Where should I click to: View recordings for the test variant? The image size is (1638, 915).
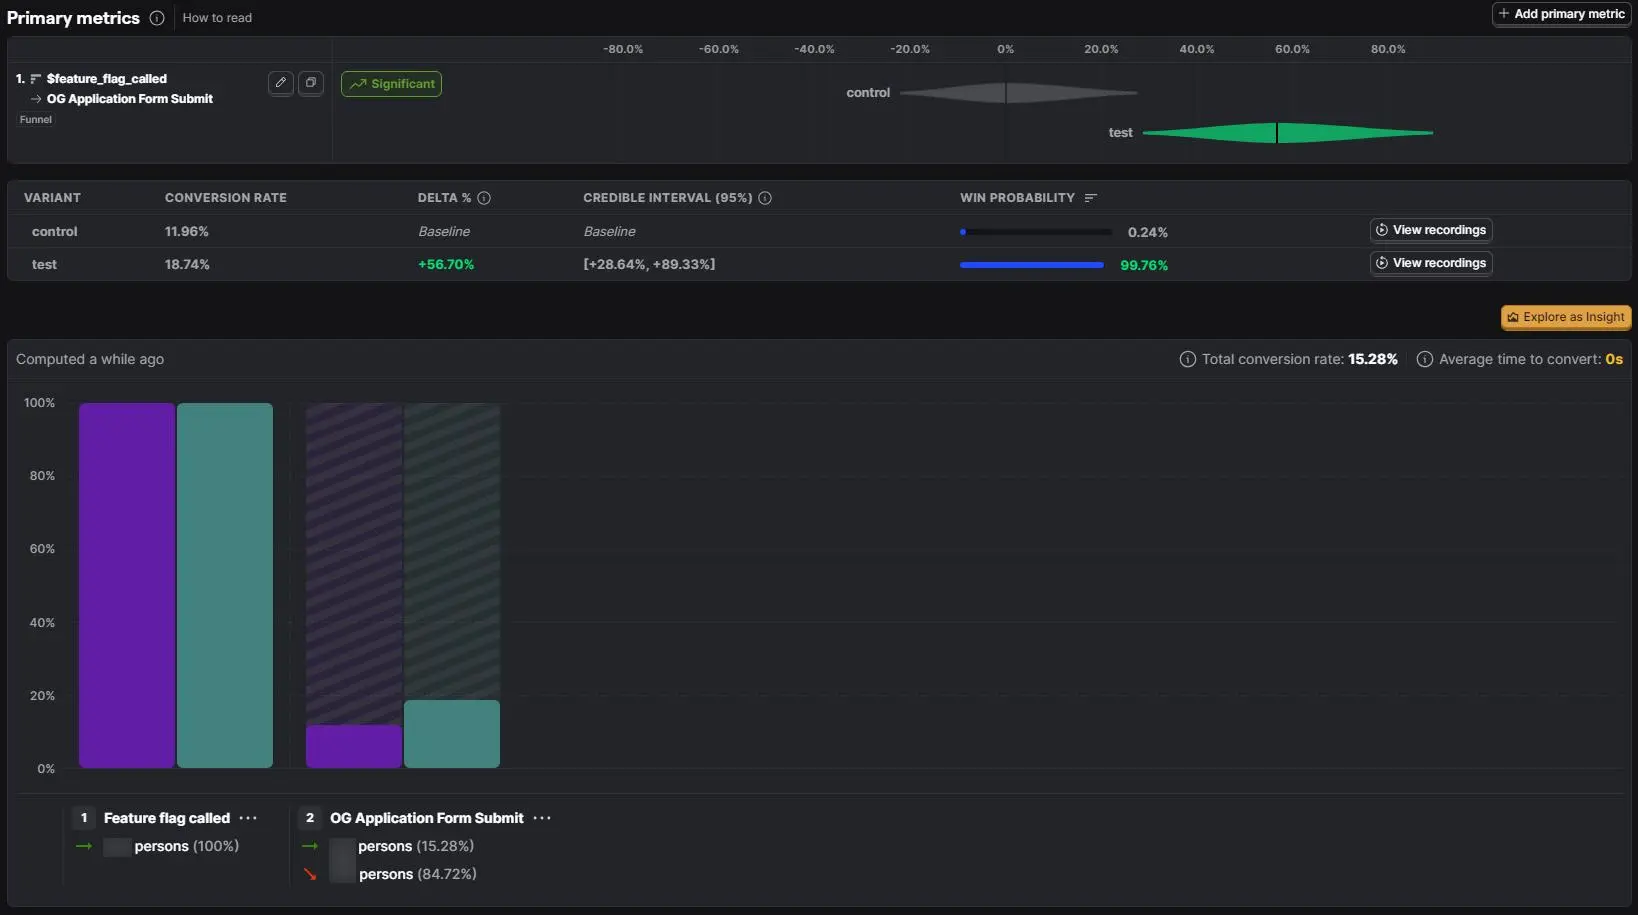point(1431,263)
